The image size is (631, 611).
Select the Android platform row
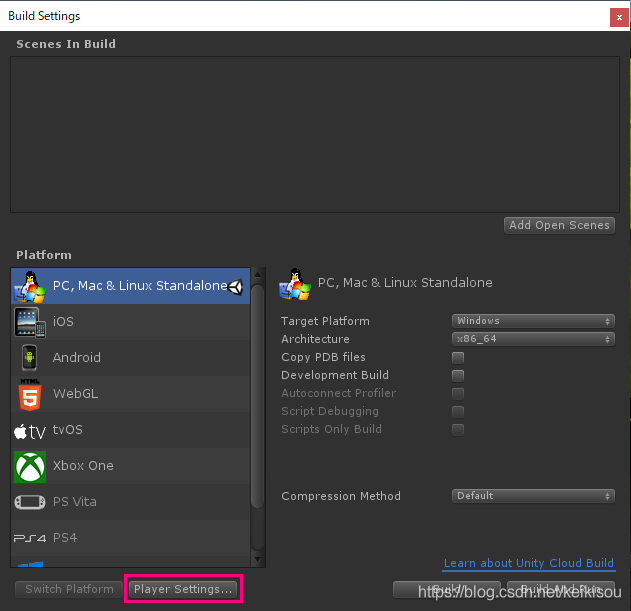[130, 358]
